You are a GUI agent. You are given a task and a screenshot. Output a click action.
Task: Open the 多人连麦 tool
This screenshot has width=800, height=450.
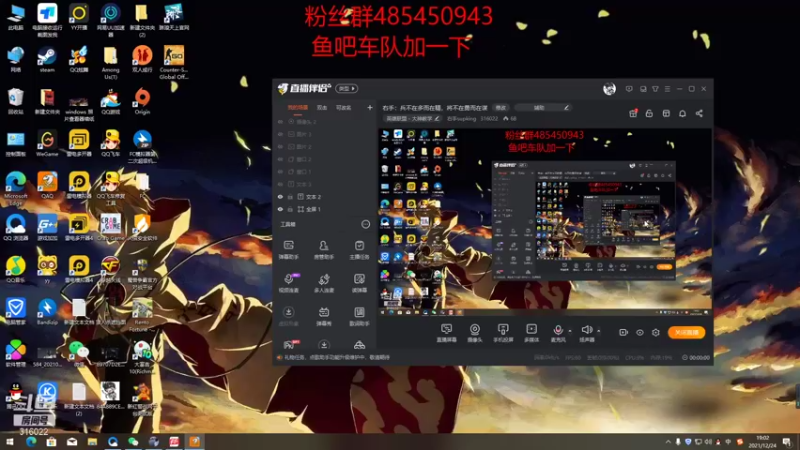tap(324, 283)
